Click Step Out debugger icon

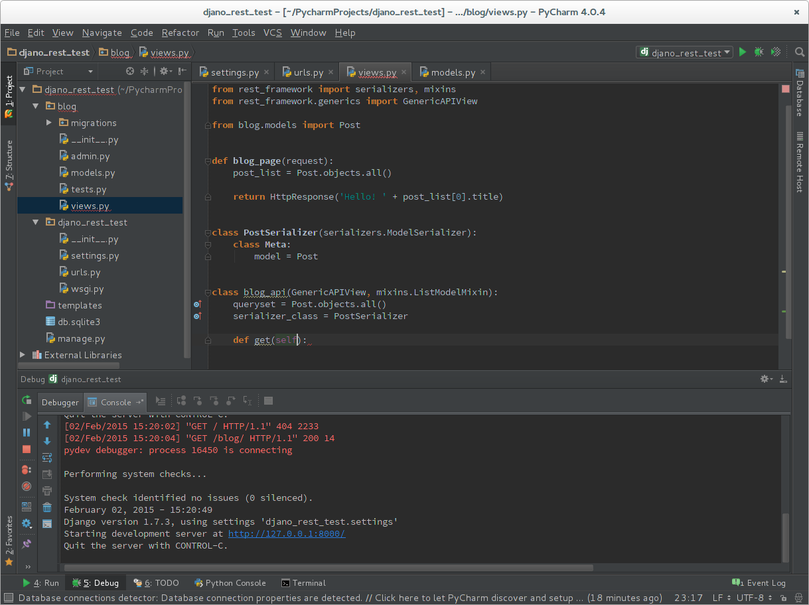click(x=231, y=401)
